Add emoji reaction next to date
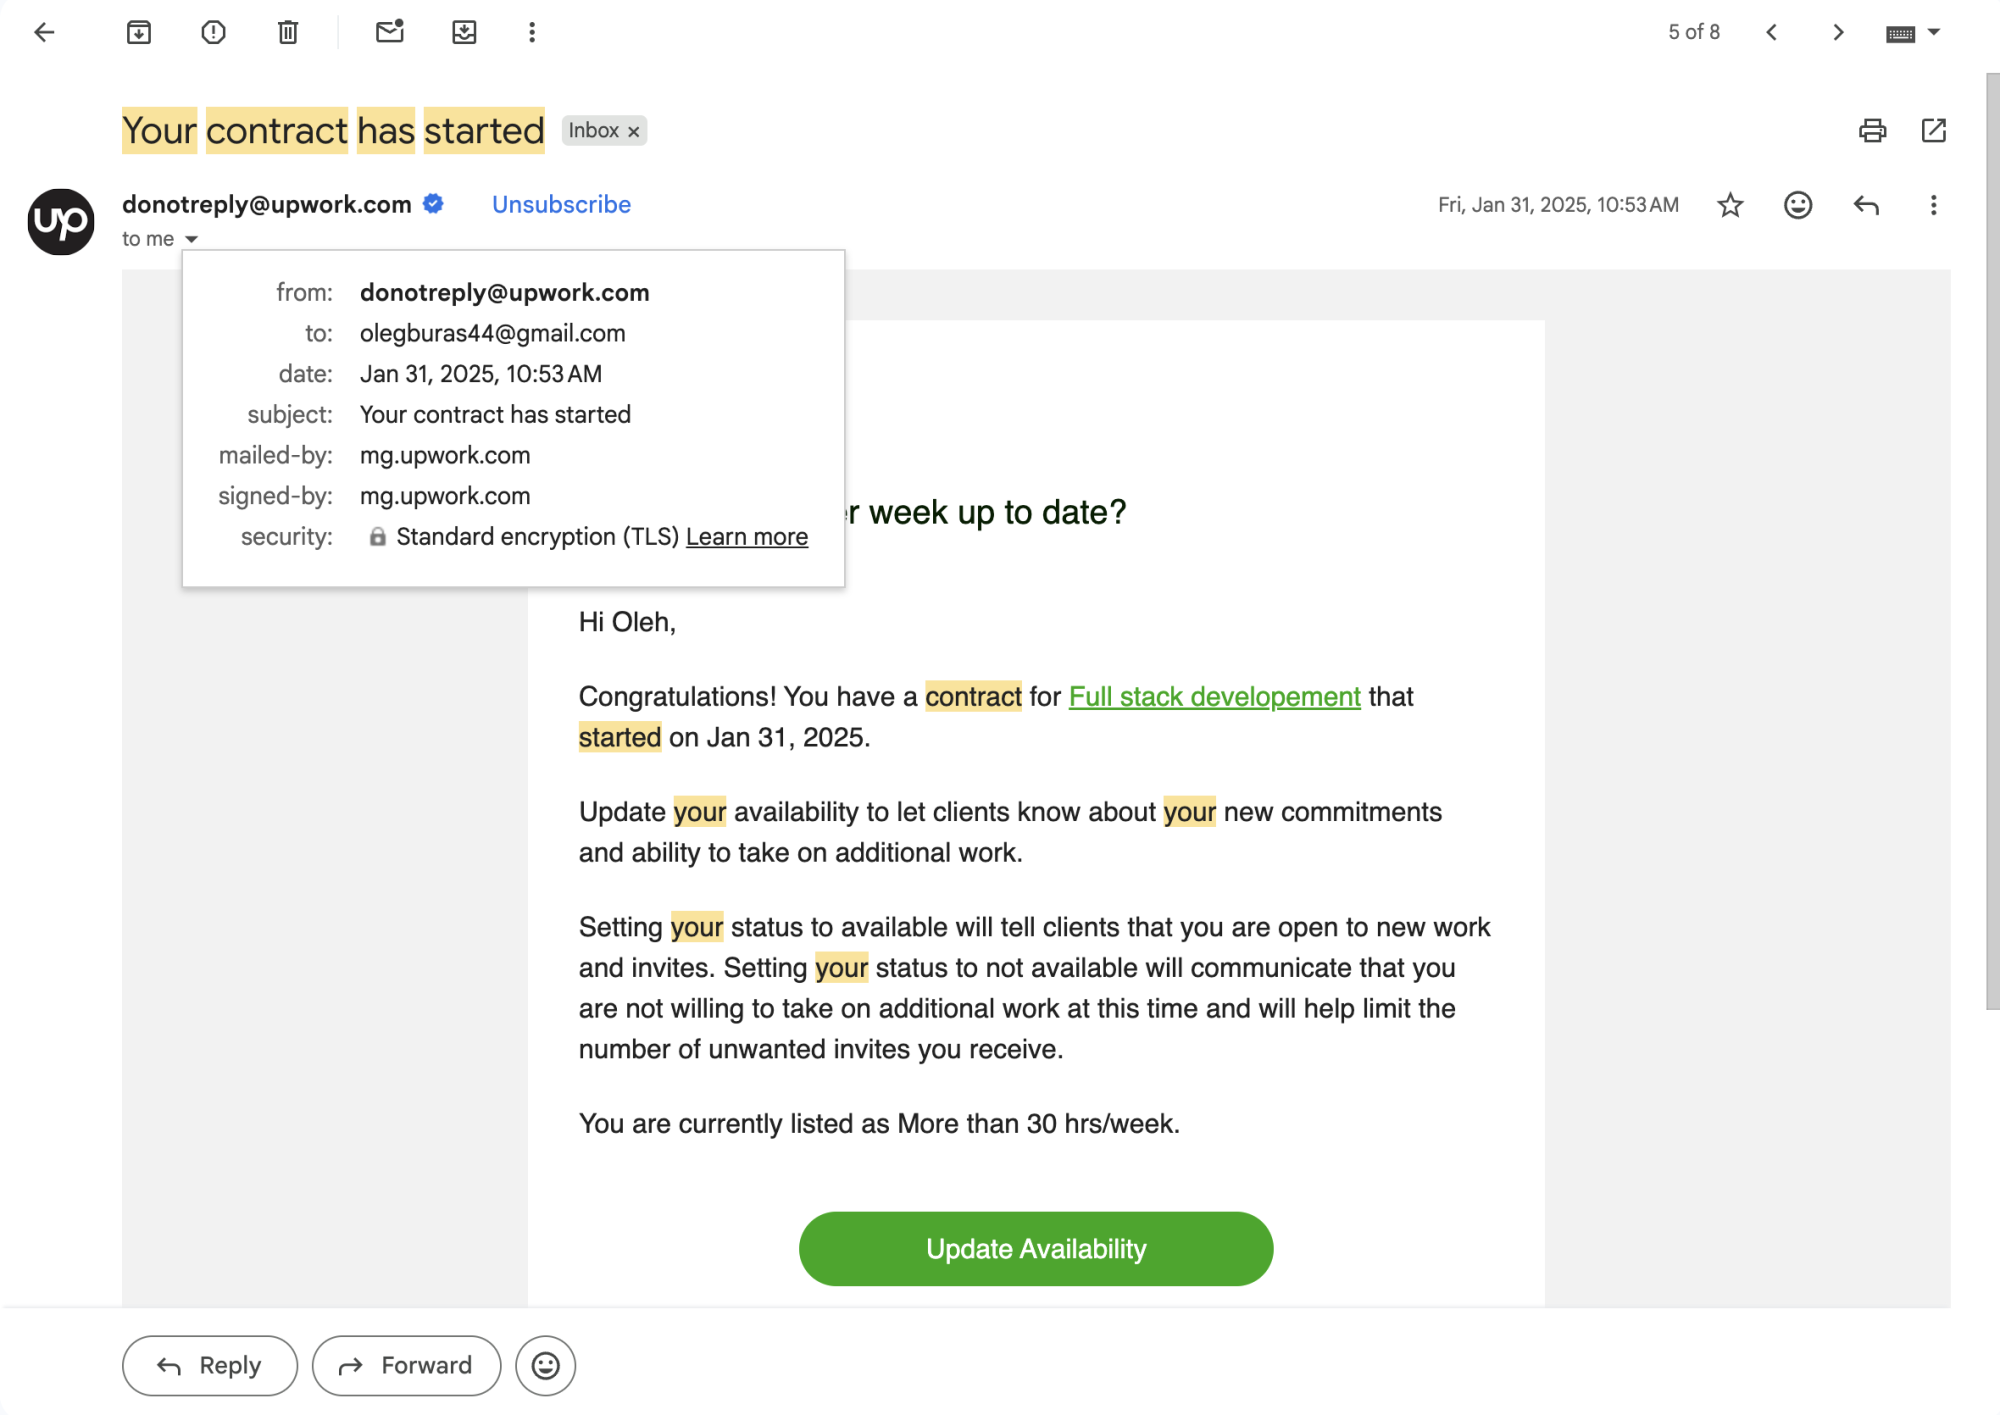Screen dimensions: 2000x1415 pyautogui.click(x=1798, y=205)
